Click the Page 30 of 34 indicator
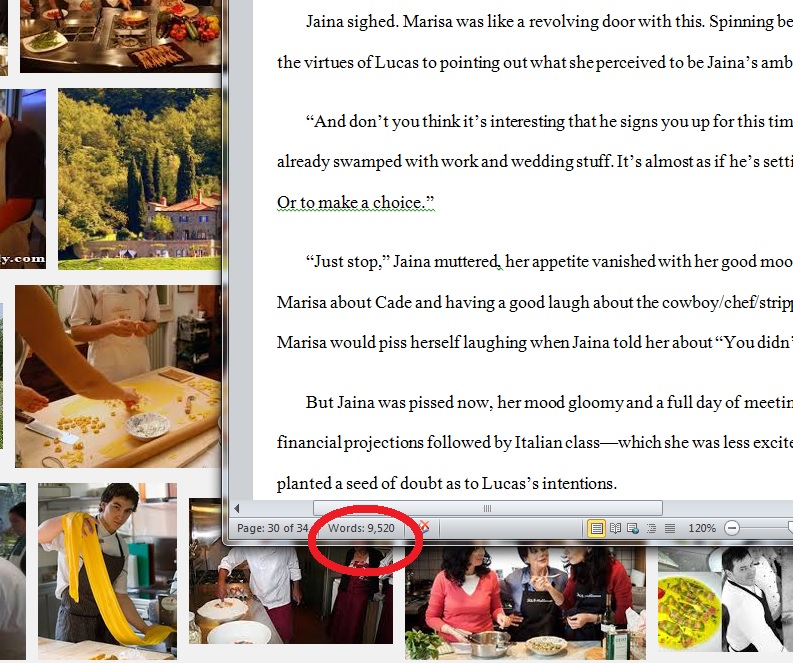Image resolution: width=793 pixels, height=663 pixels. [272, 528]
